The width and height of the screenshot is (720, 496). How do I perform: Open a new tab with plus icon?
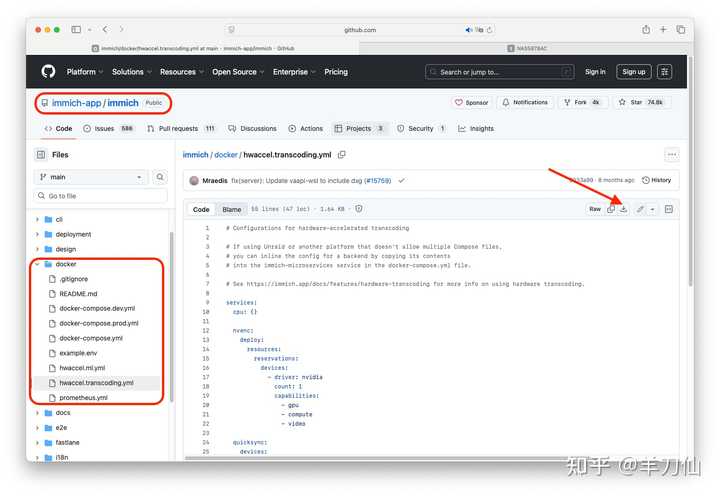point(663,29)
